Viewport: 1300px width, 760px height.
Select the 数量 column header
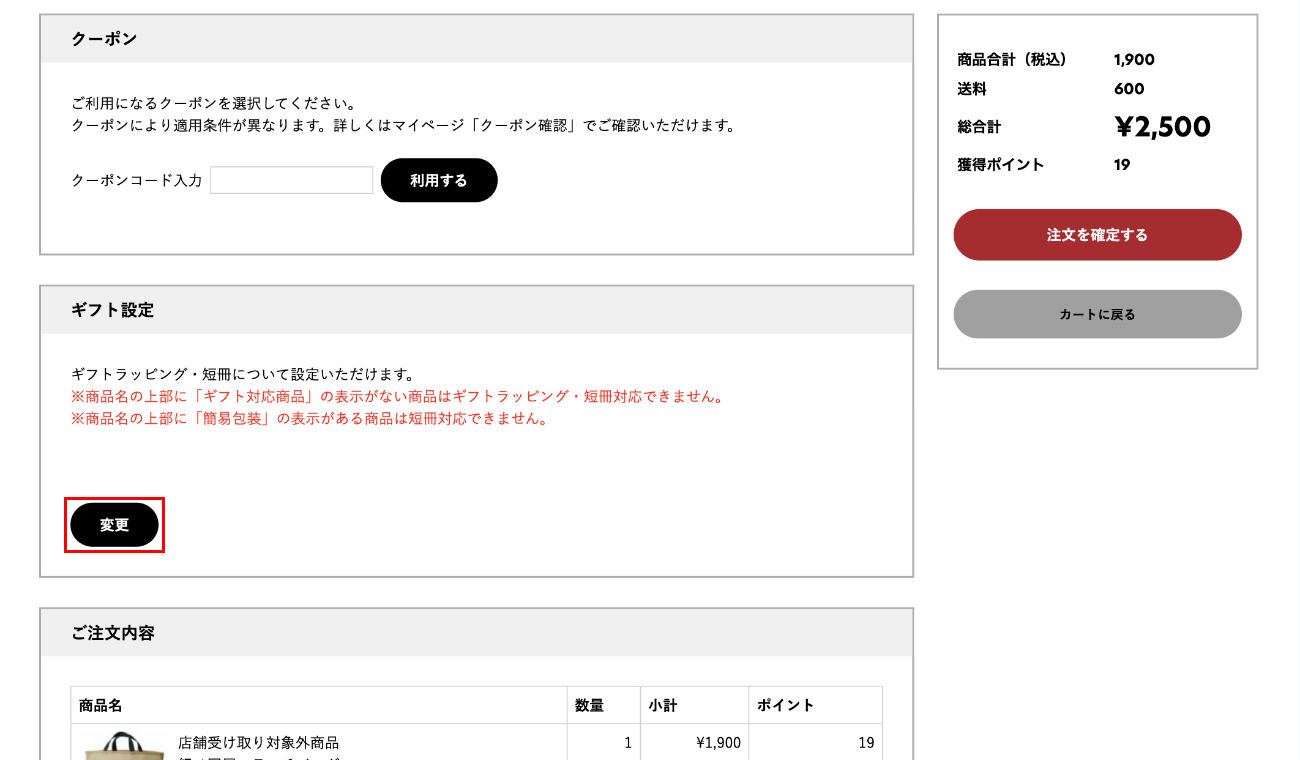(589, 705)
